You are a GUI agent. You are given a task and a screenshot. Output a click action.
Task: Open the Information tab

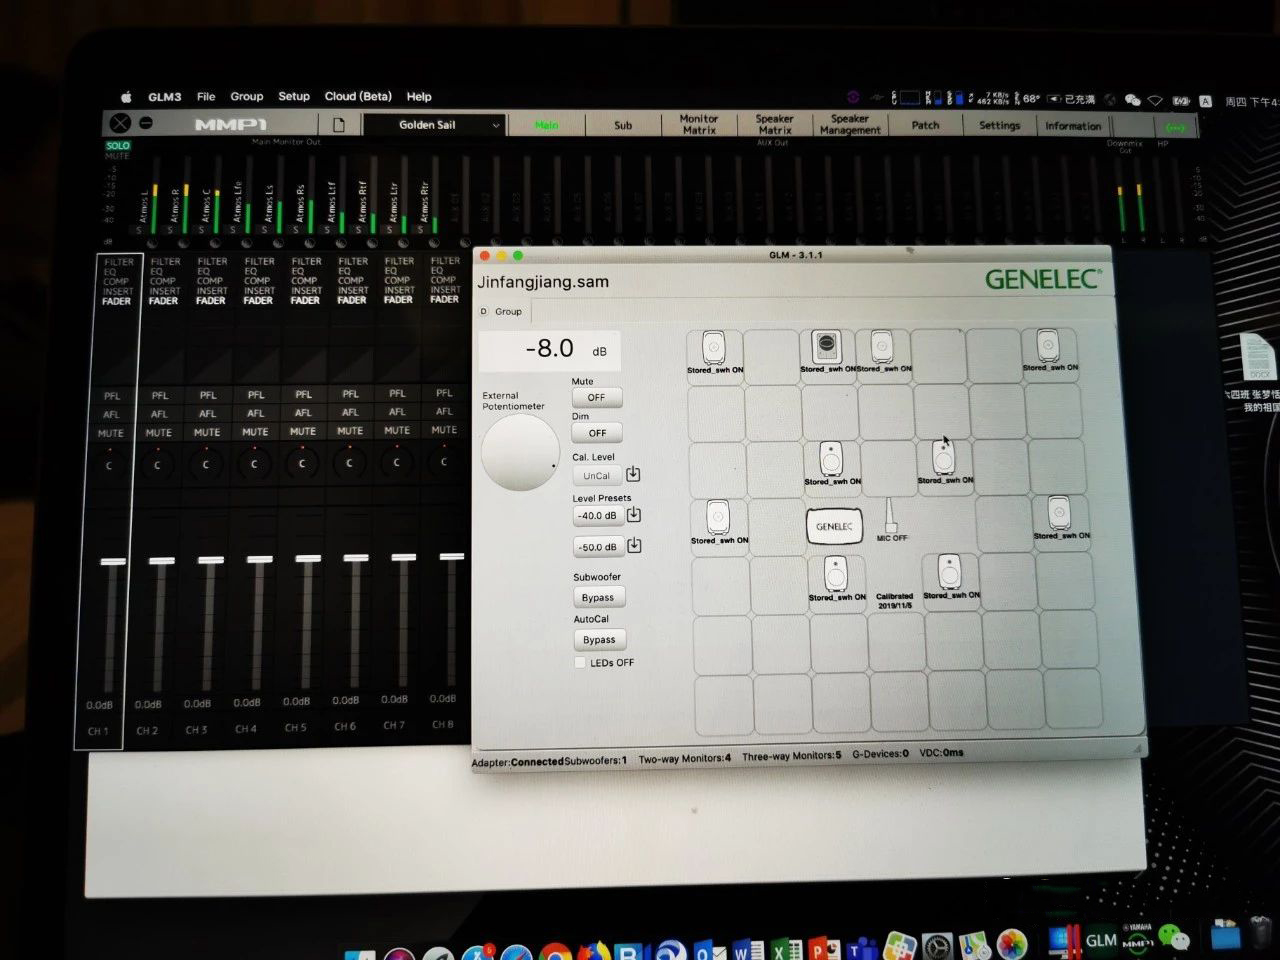(1073, 126)
